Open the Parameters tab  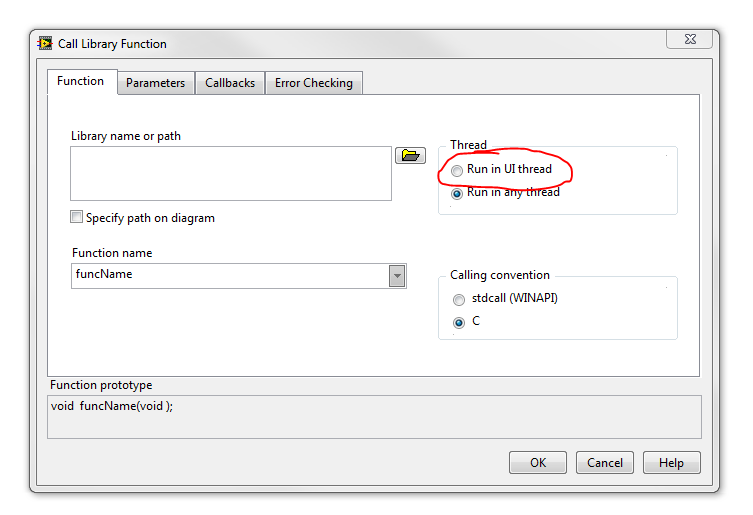pyautogui.click(x=155, y=83)
